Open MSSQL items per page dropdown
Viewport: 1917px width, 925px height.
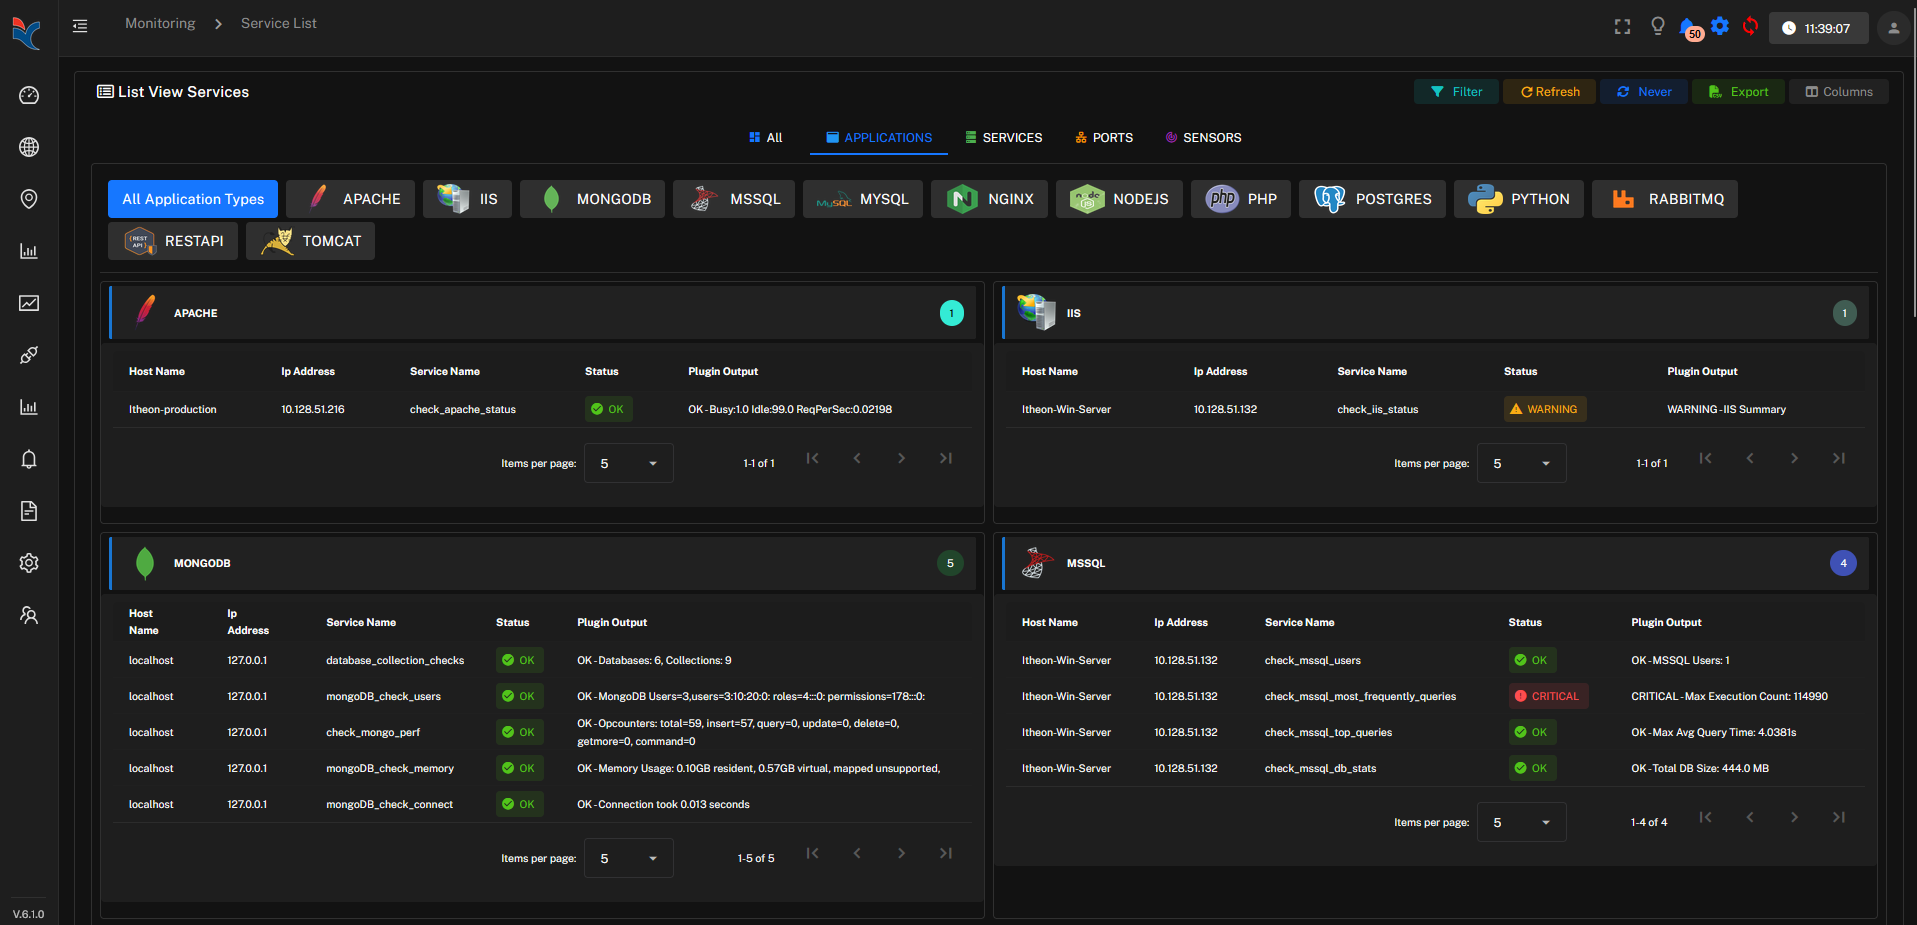(x=1522, y=822)
